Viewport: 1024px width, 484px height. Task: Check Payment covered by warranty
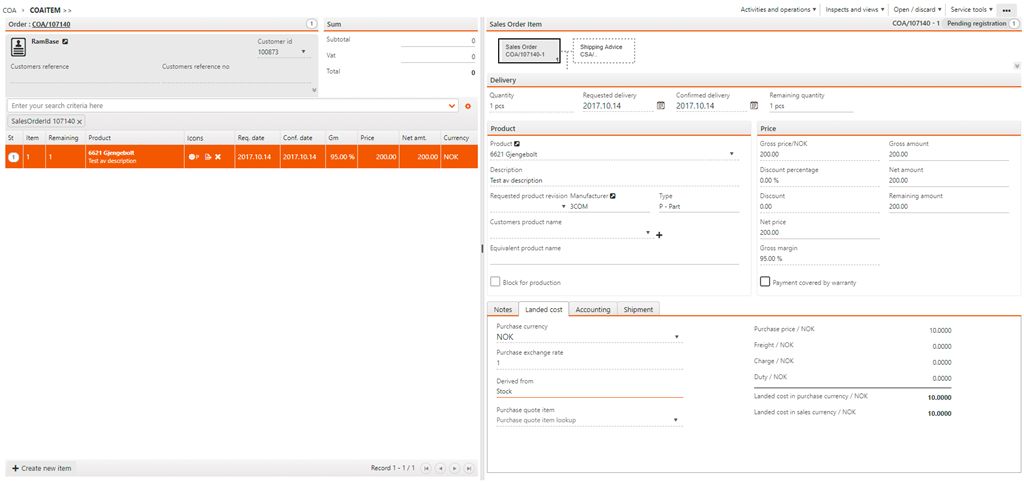click(x=765, y=282)
